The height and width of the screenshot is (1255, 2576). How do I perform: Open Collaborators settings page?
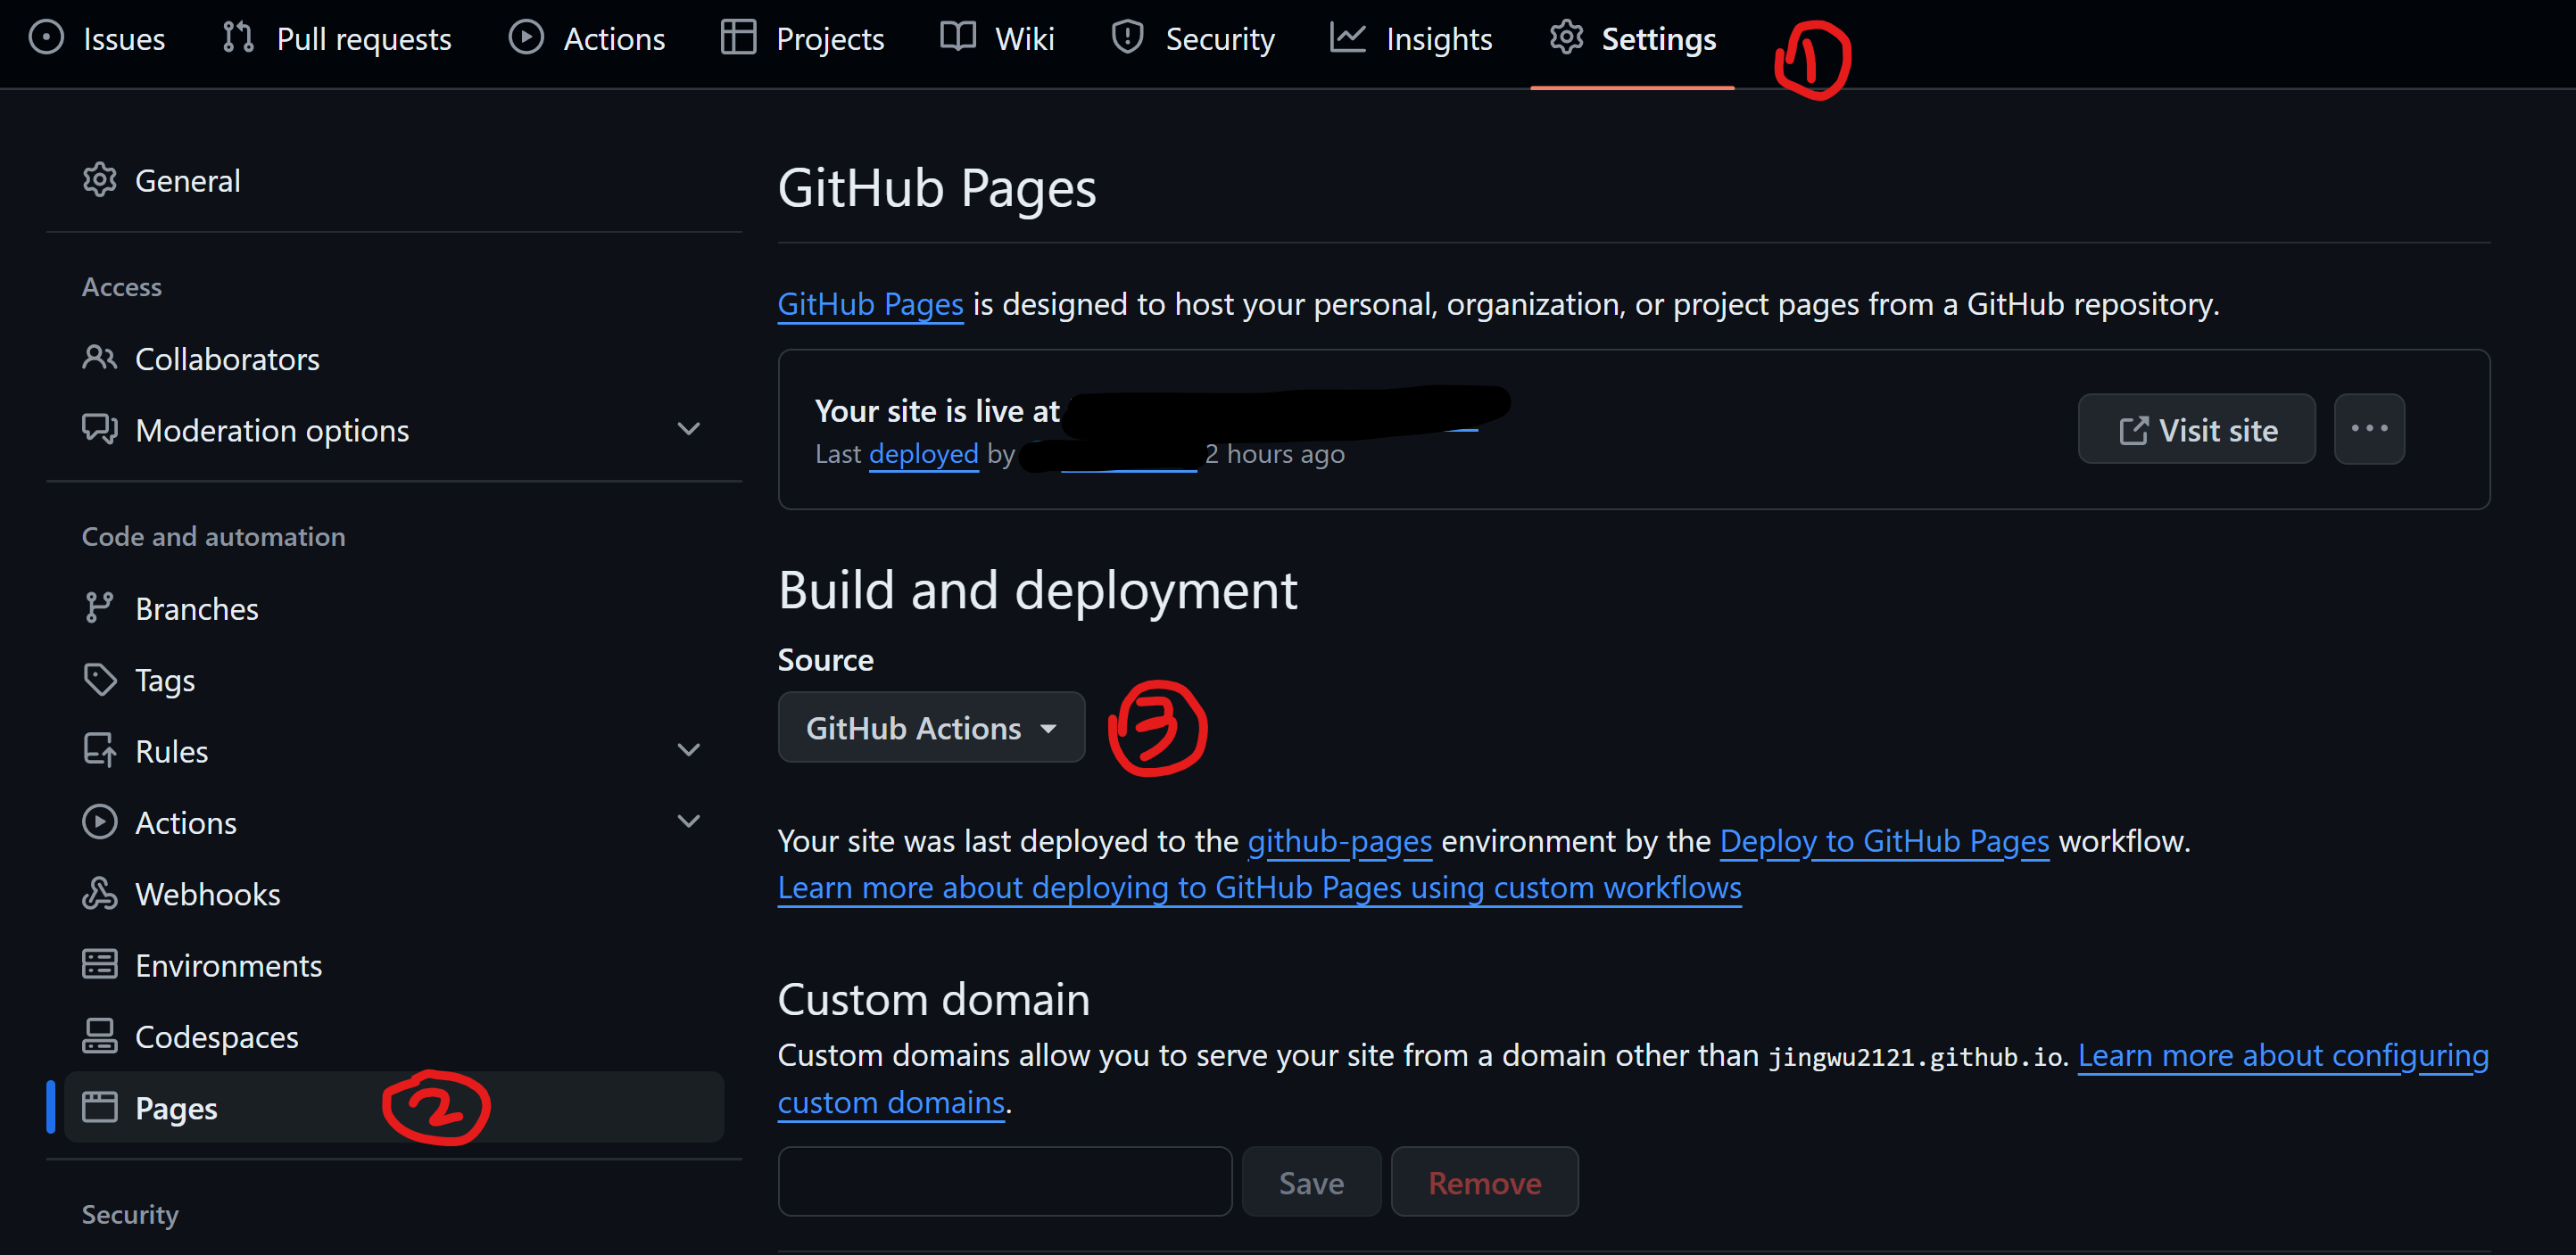tap(394, 358)
